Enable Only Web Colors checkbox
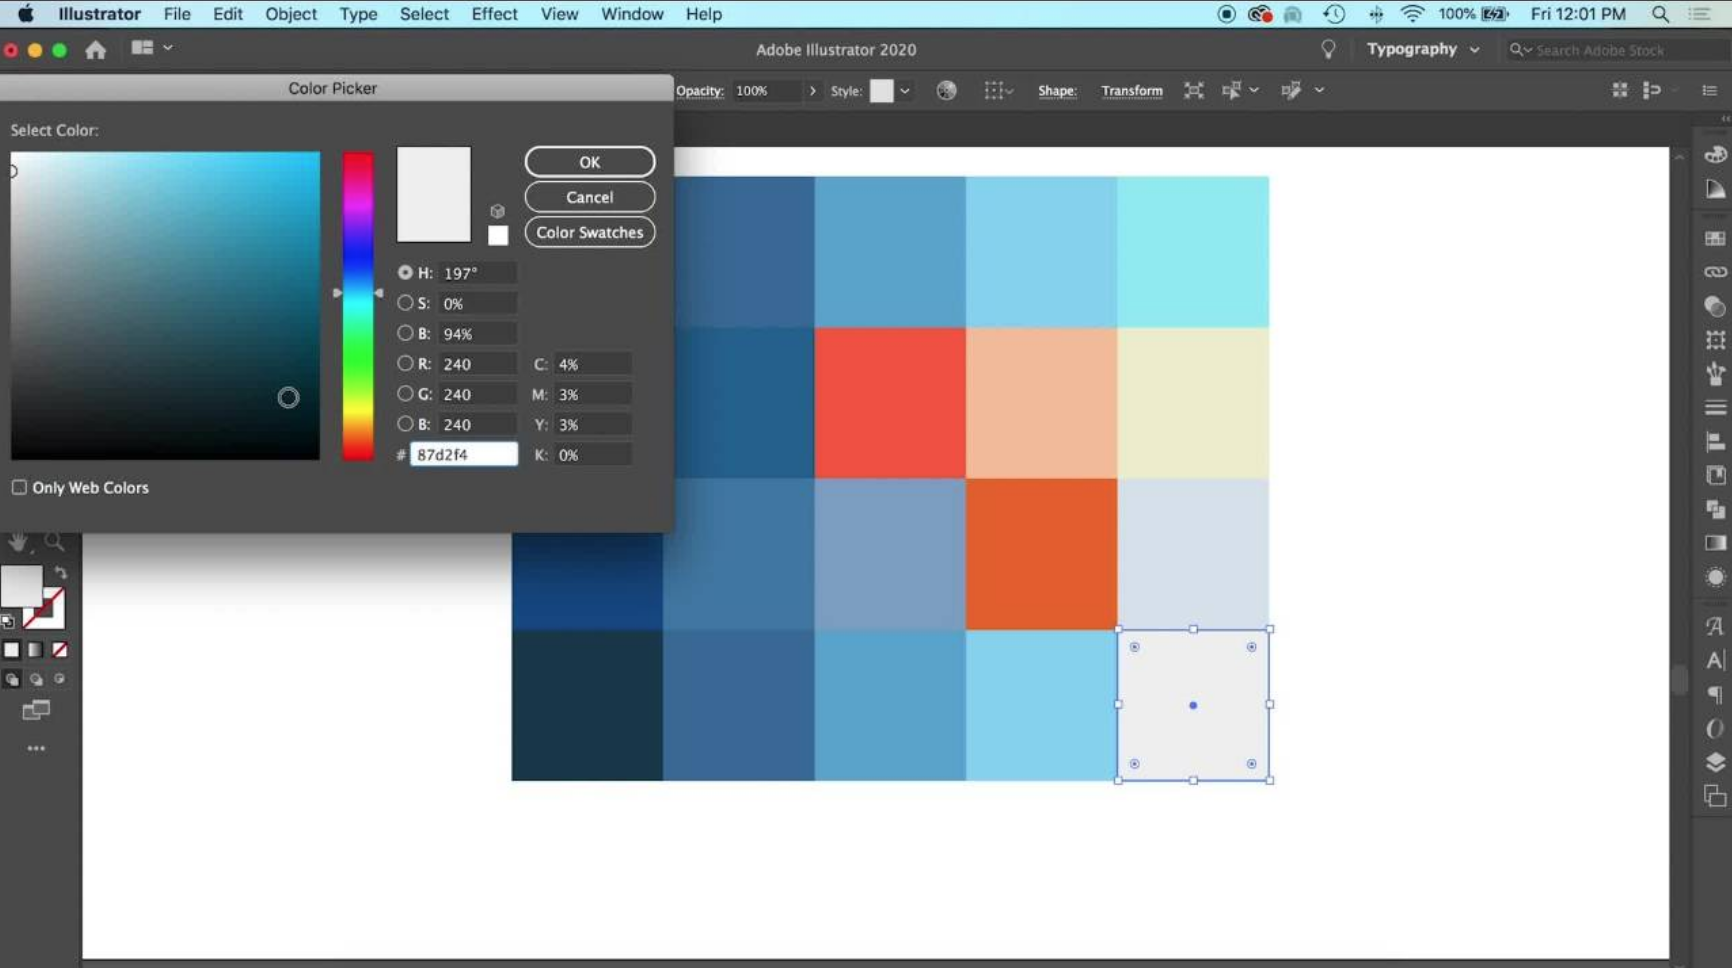The image size is (1732, 968). click(19, 487)
